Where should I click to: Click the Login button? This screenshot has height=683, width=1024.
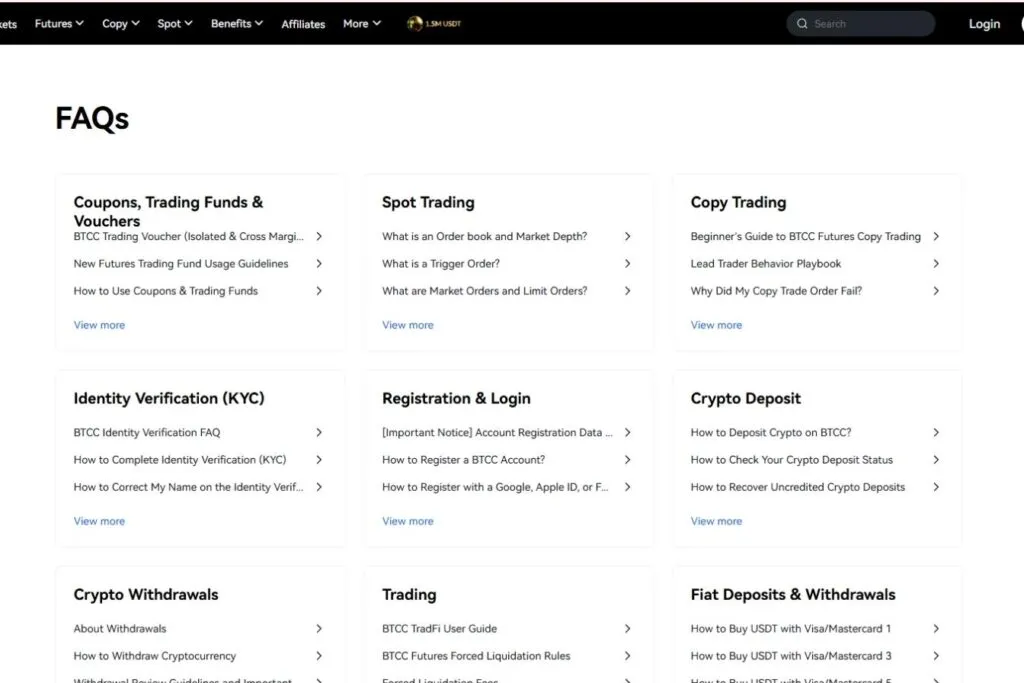pos(984,24)
